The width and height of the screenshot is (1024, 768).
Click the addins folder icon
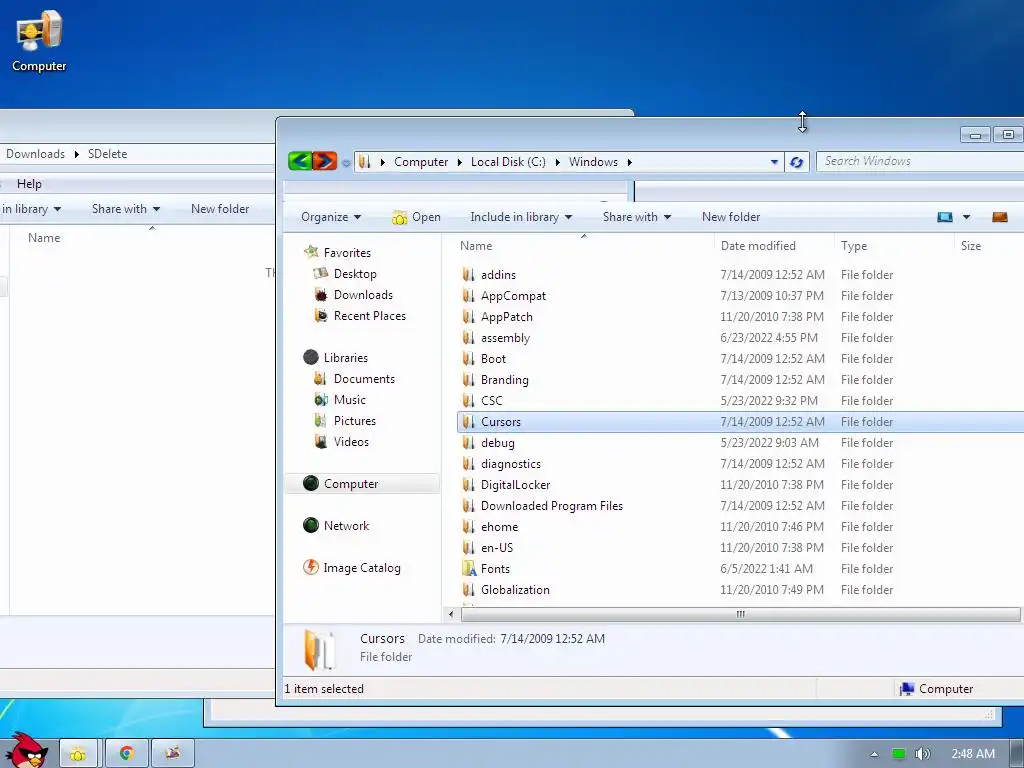coord(468,275)
